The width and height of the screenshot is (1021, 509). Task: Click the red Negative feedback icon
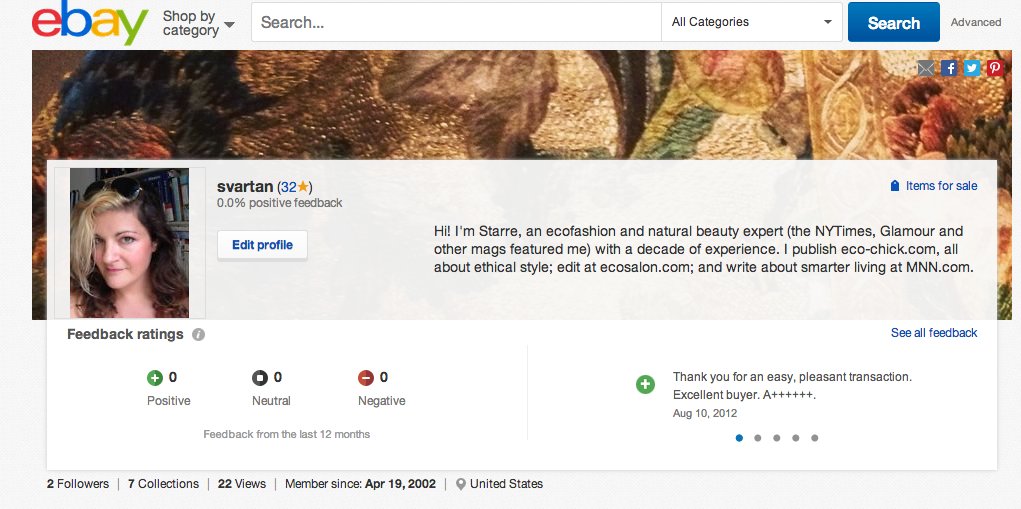point(366,378)
